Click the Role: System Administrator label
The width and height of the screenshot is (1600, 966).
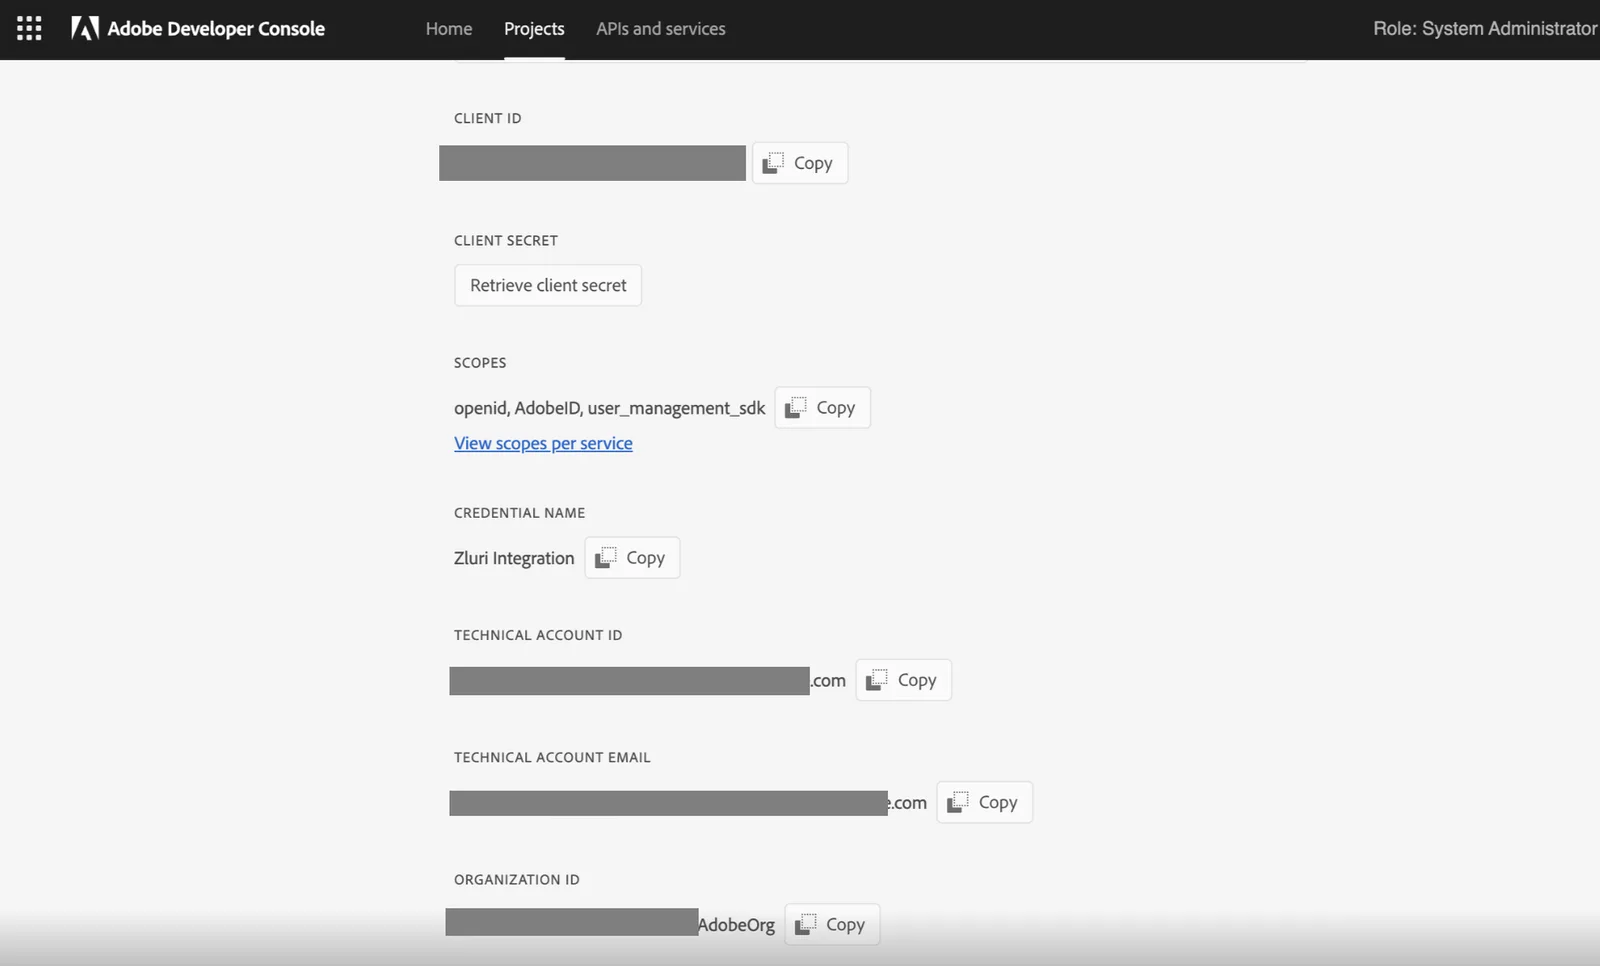point(1485,29)
